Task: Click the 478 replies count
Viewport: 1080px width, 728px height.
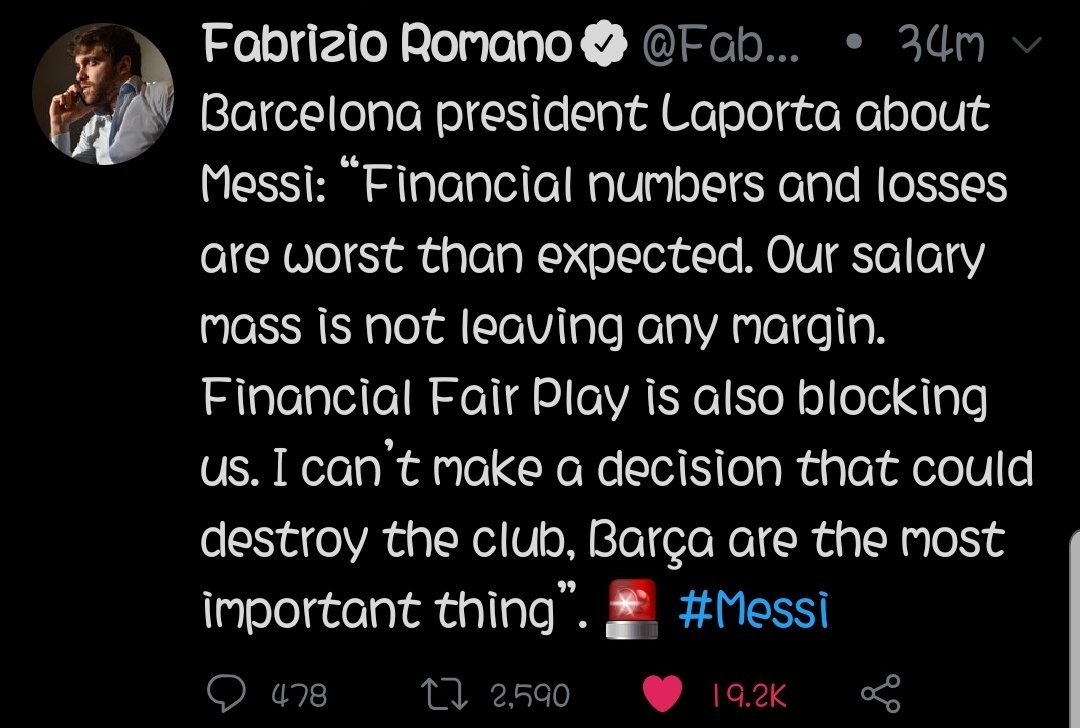Action: [x=300, y=695]
